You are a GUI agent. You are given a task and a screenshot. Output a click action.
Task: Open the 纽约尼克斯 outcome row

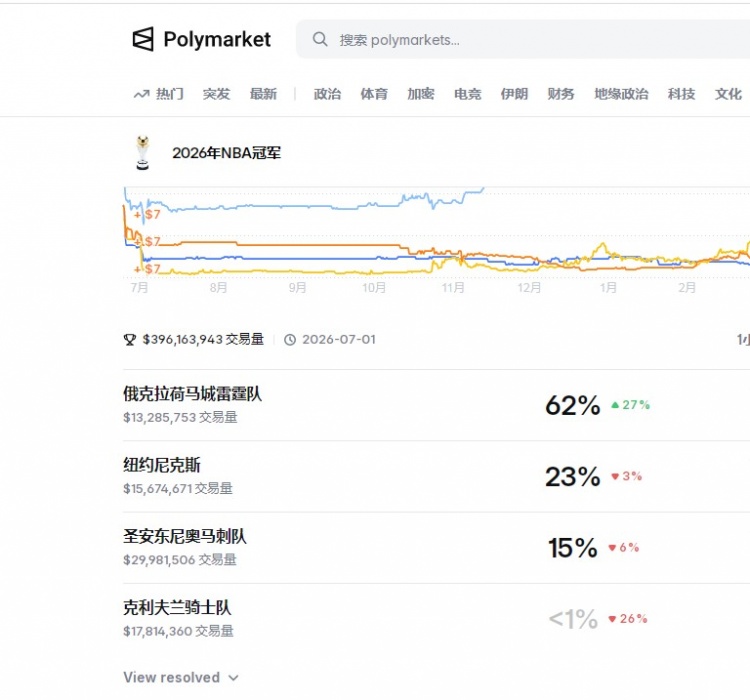click(436, 477)
